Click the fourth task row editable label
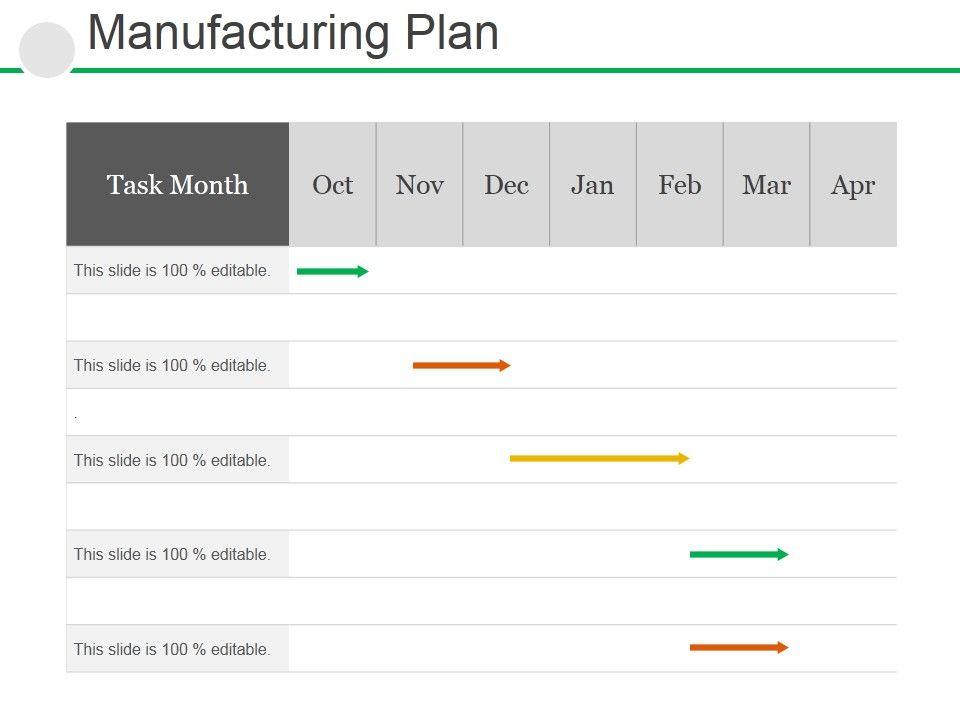 [172, 554]
